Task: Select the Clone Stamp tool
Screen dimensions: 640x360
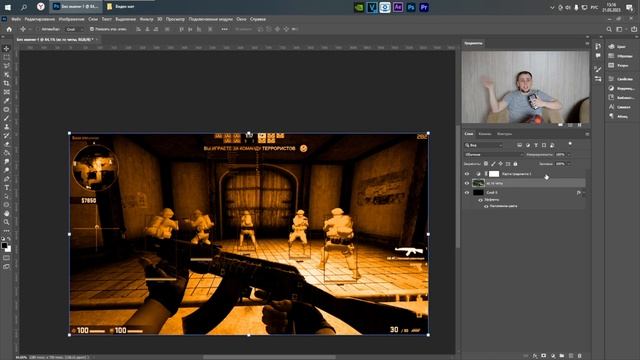Action: 6,127
